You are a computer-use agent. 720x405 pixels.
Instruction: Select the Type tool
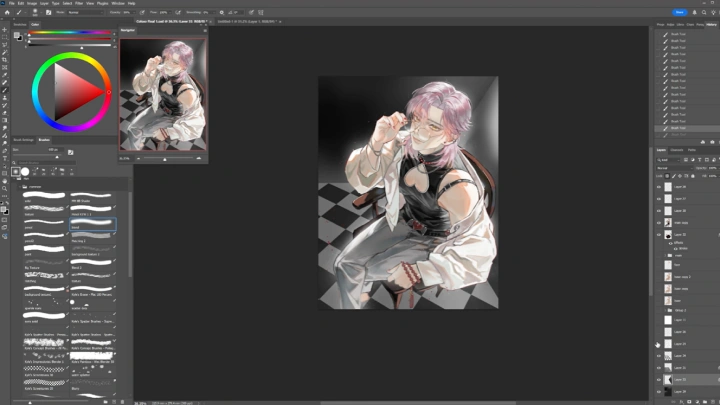(5, 158)
